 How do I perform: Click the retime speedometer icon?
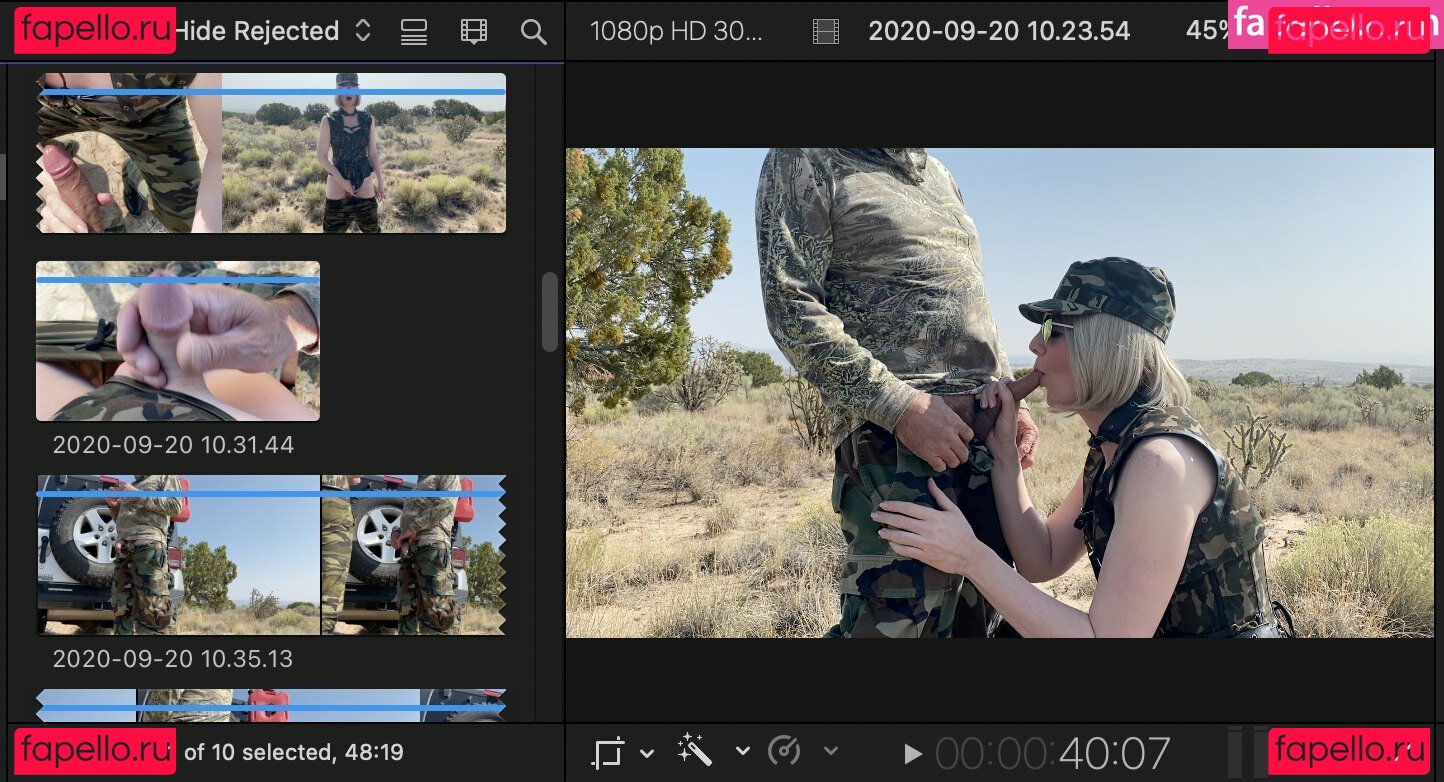(x=785, y=751)
